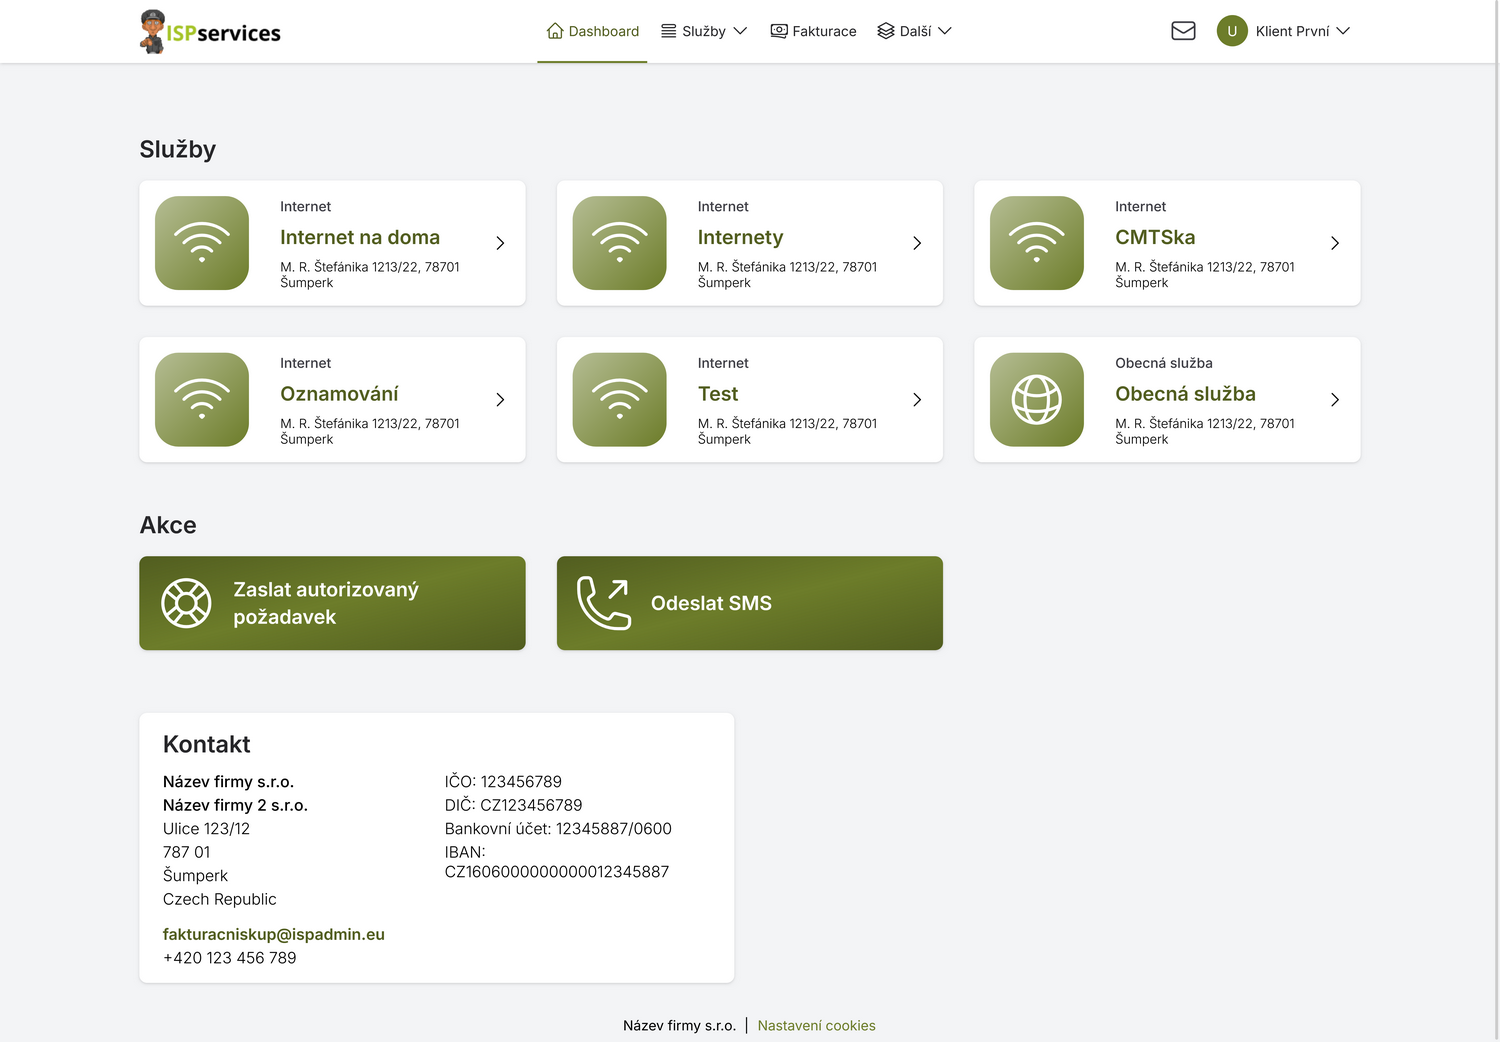Expand Další dropdown chevron
Screen dimensions: 1500x1042
945,31
